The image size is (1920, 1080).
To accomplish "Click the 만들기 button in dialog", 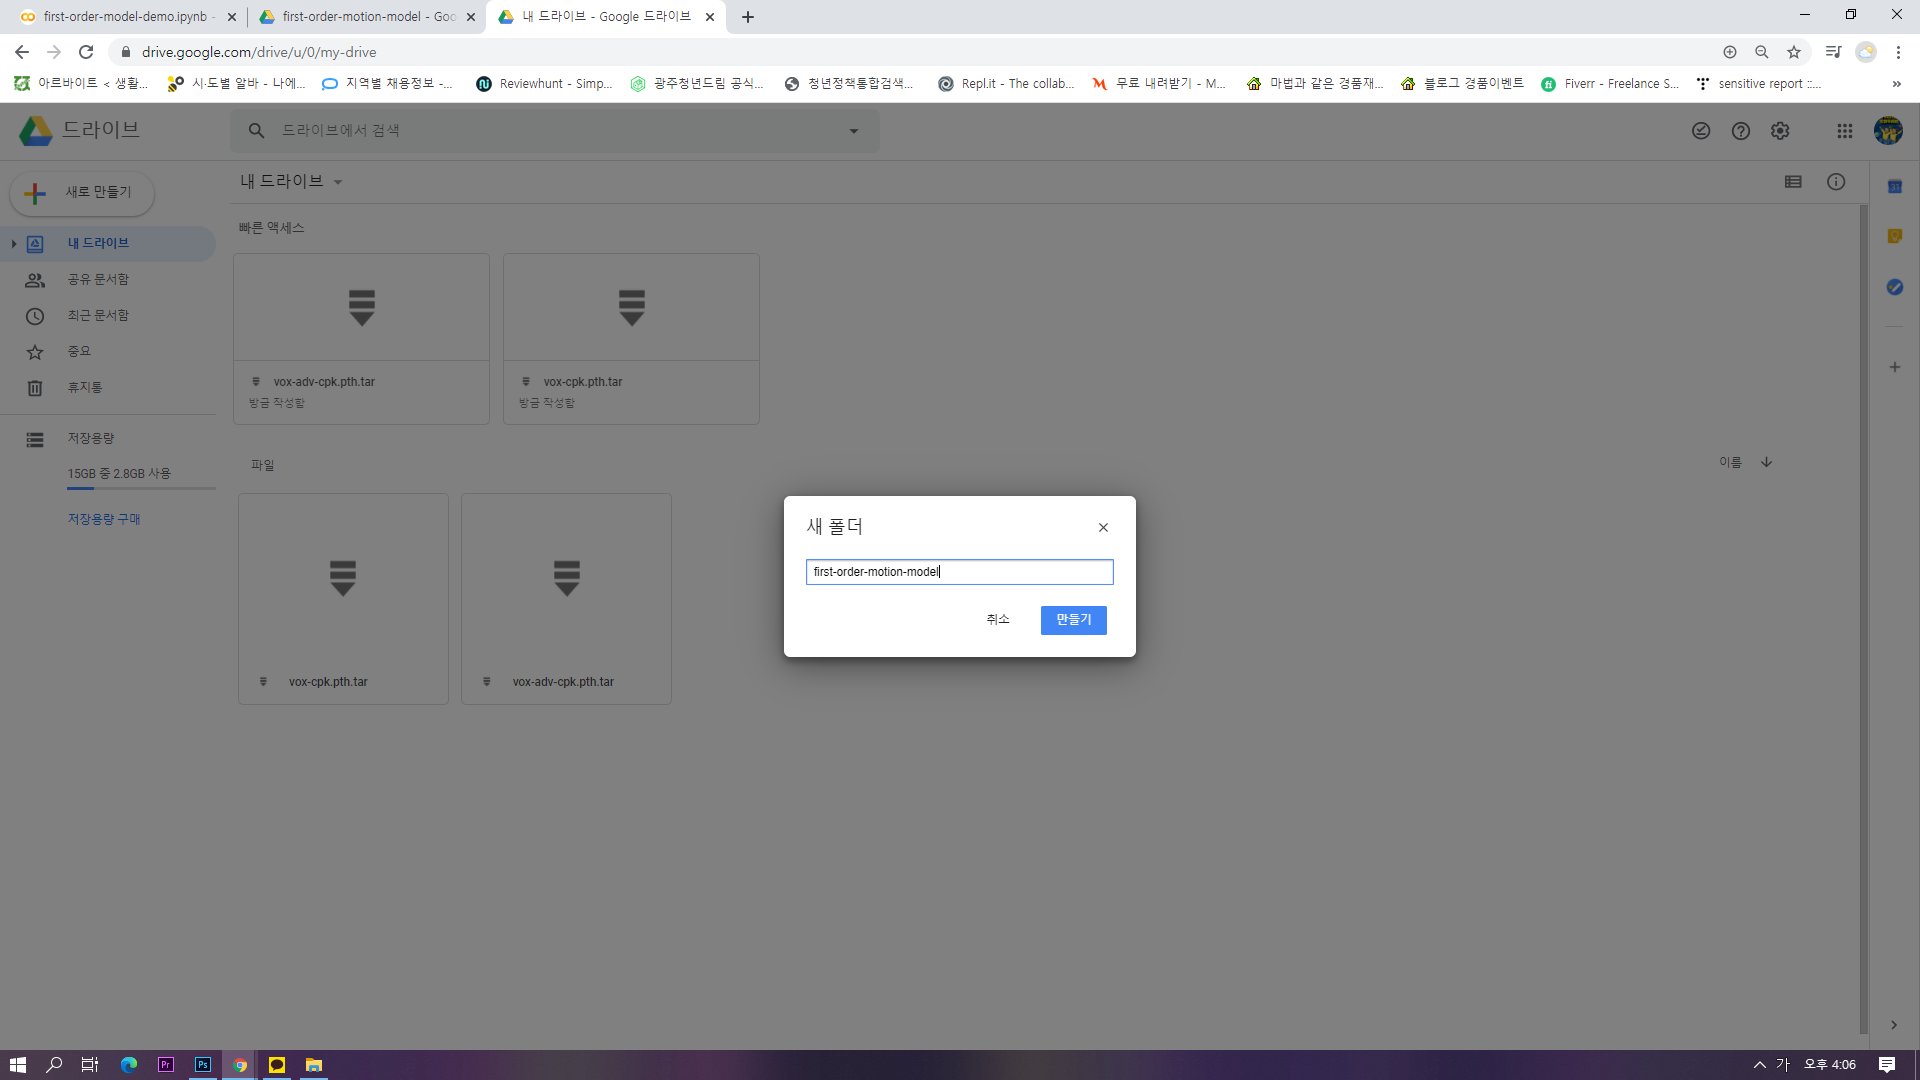I will (1073, 620).
